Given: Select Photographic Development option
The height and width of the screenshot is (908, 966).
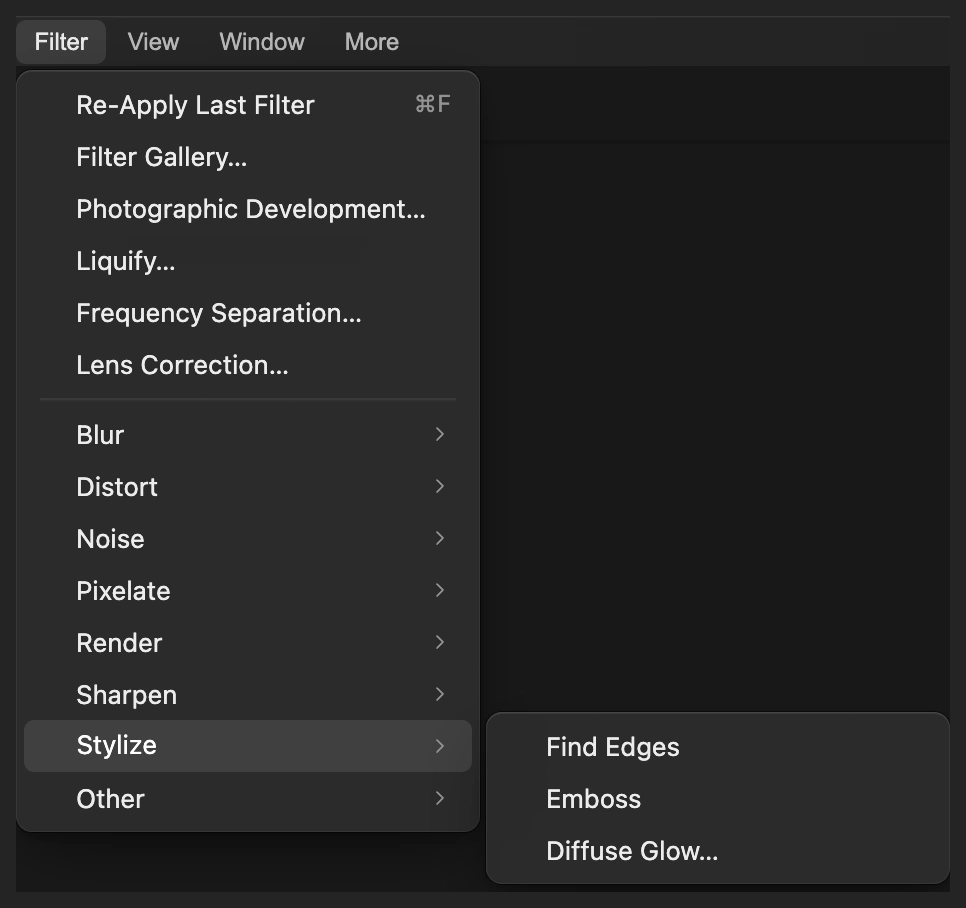Looking at the screenshot, I should click(x=248, y=209).
